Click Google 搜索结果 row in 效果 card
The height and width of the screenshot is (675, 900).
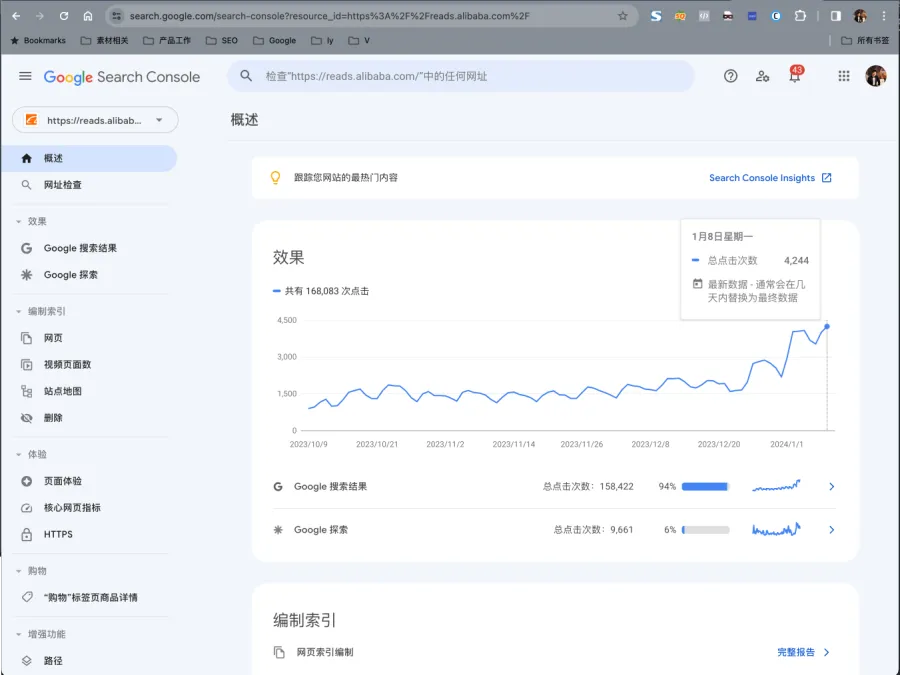click(554, 487)
